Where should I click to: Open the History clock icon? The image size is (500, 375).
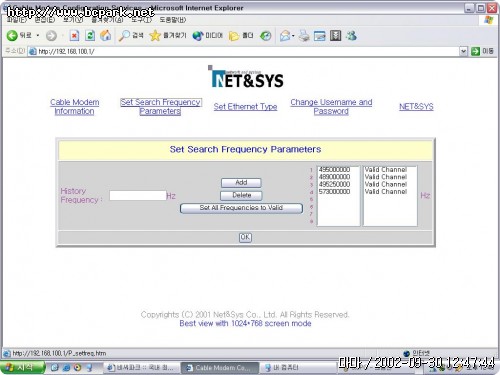(265, 35)
